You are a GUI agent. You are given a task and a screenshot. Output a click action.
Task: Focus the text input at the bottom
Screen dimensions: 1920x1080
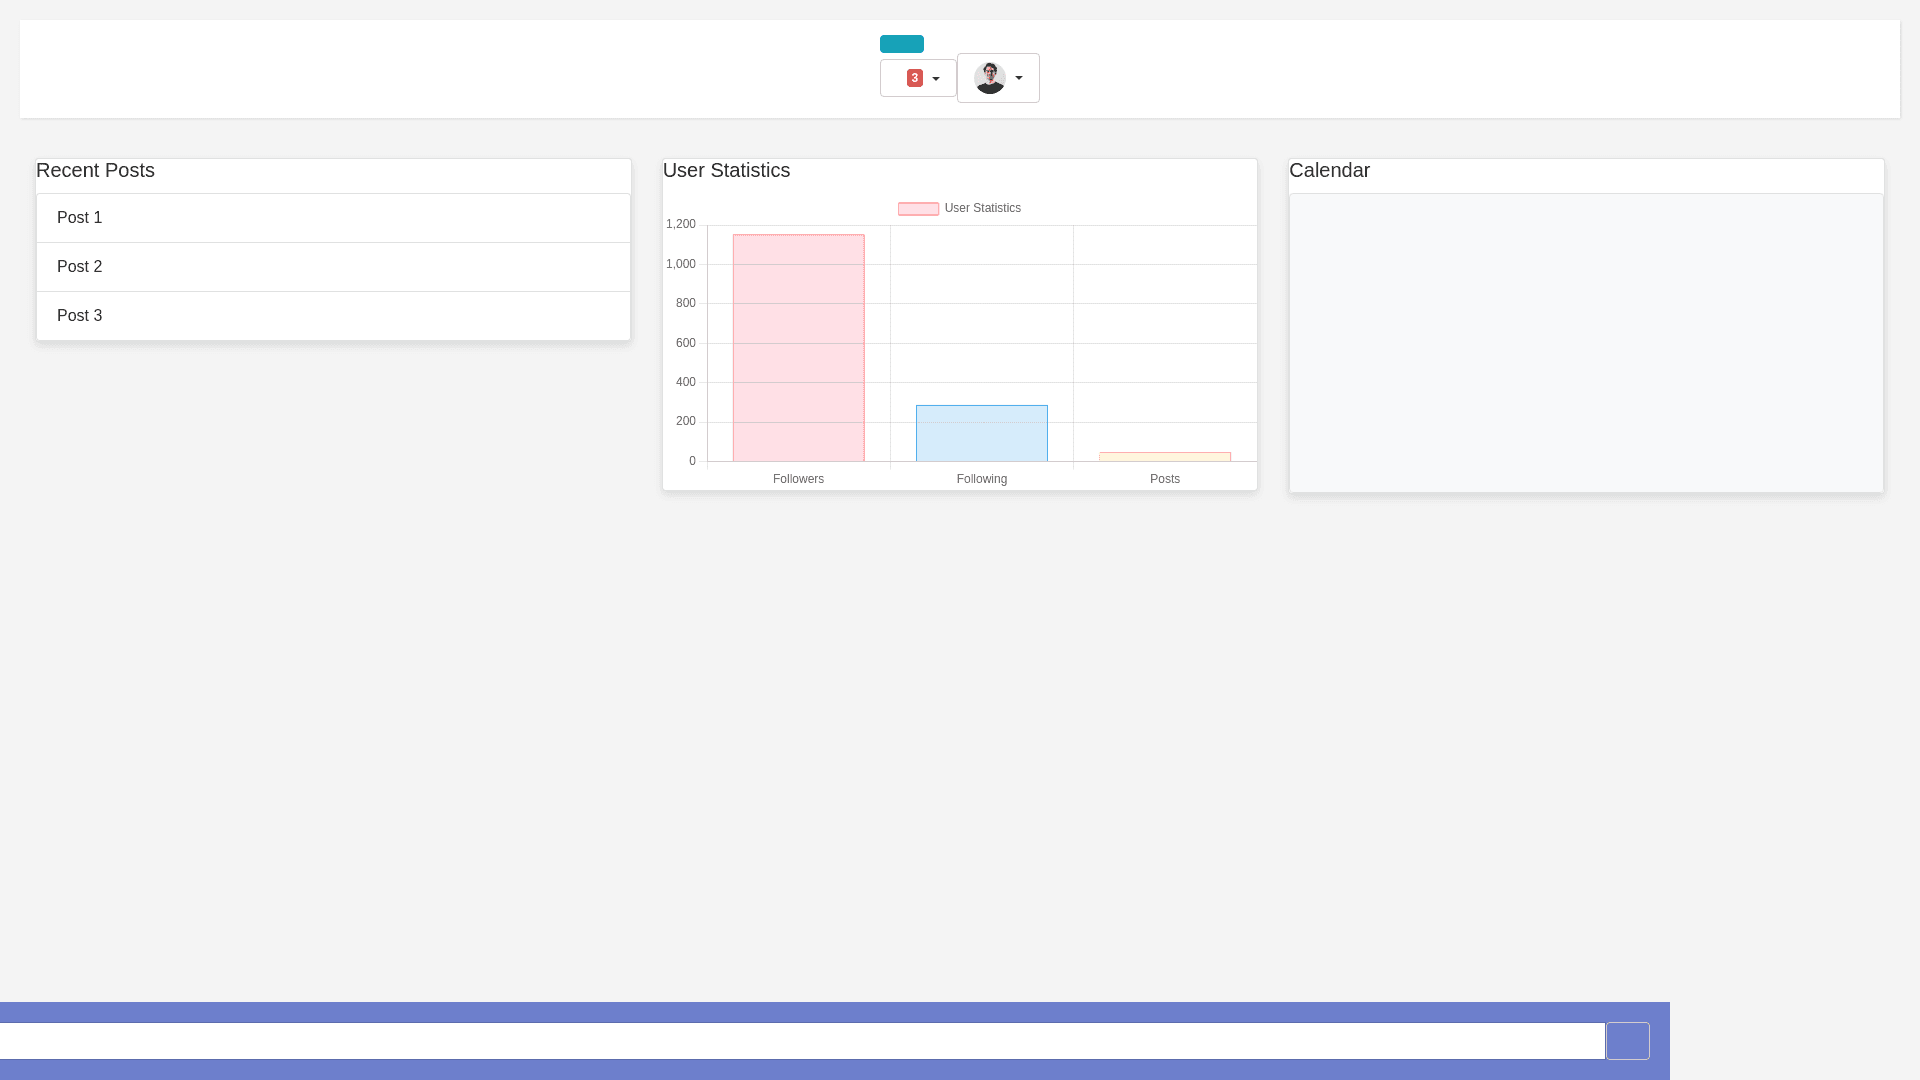pyautogui.click(x=800, y=1041)
